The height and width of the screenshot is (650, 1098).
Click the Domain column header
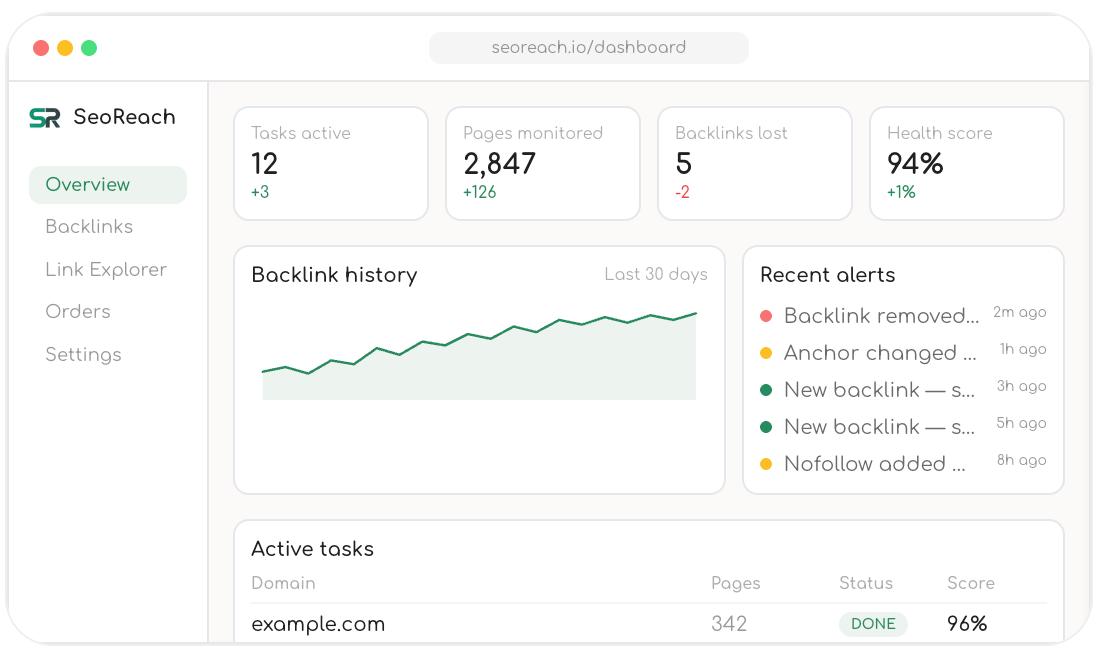pos(284,583)
